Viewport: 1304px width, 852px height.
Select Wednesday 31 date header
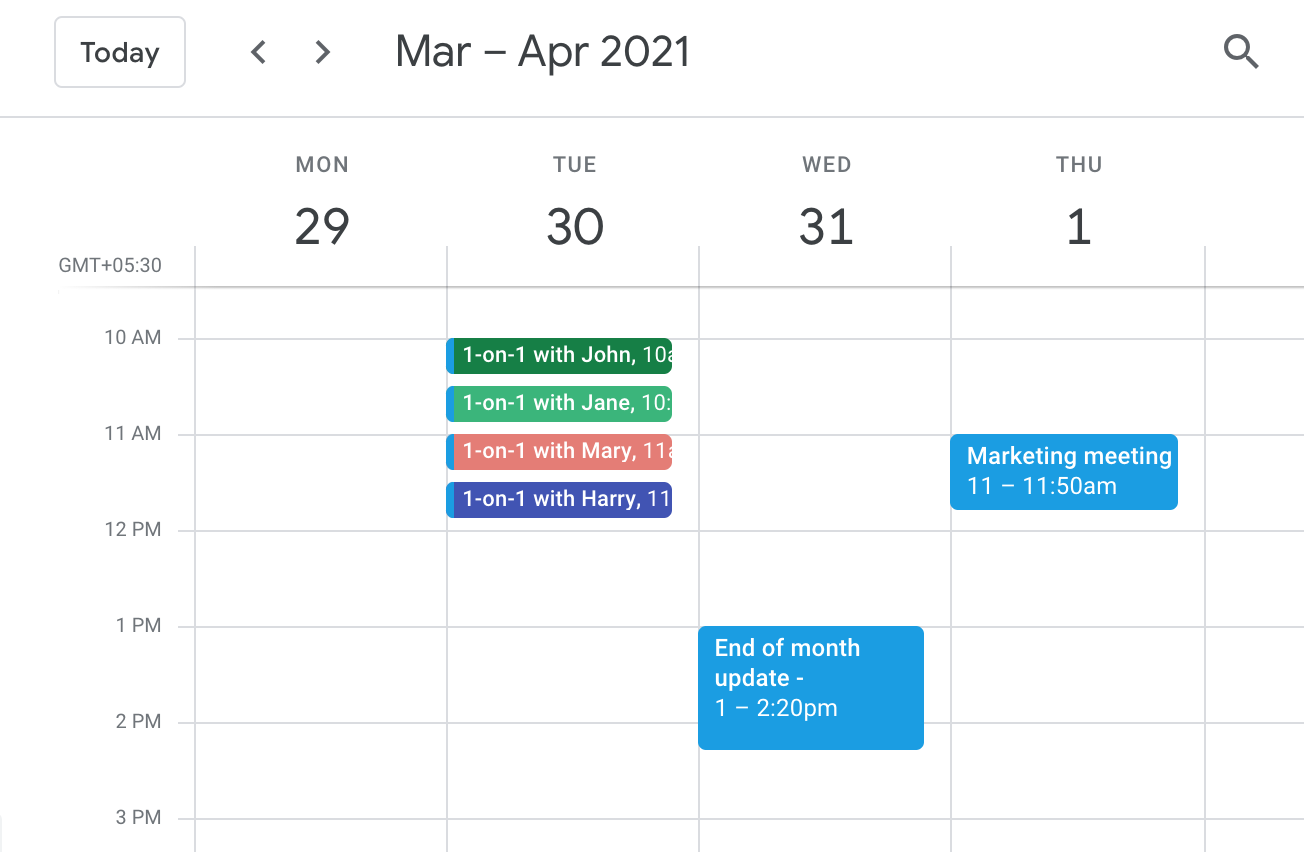point(826,228)
